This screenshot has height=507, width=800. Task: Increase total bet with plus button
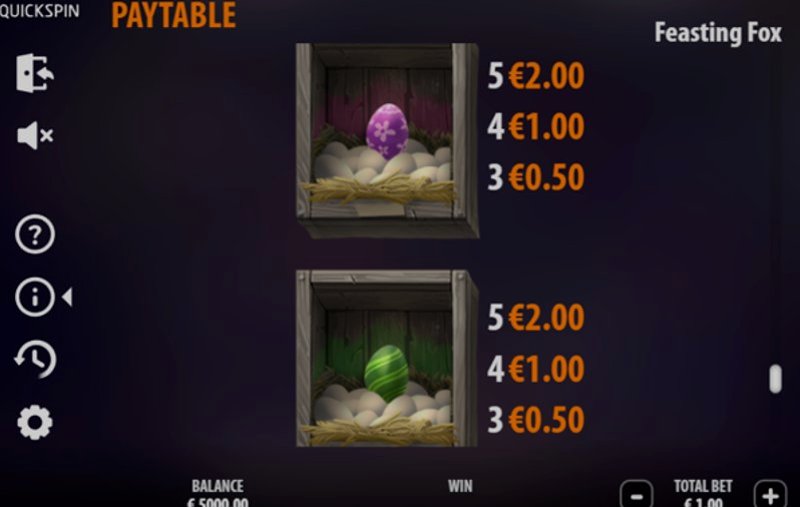tap(770, 495)
